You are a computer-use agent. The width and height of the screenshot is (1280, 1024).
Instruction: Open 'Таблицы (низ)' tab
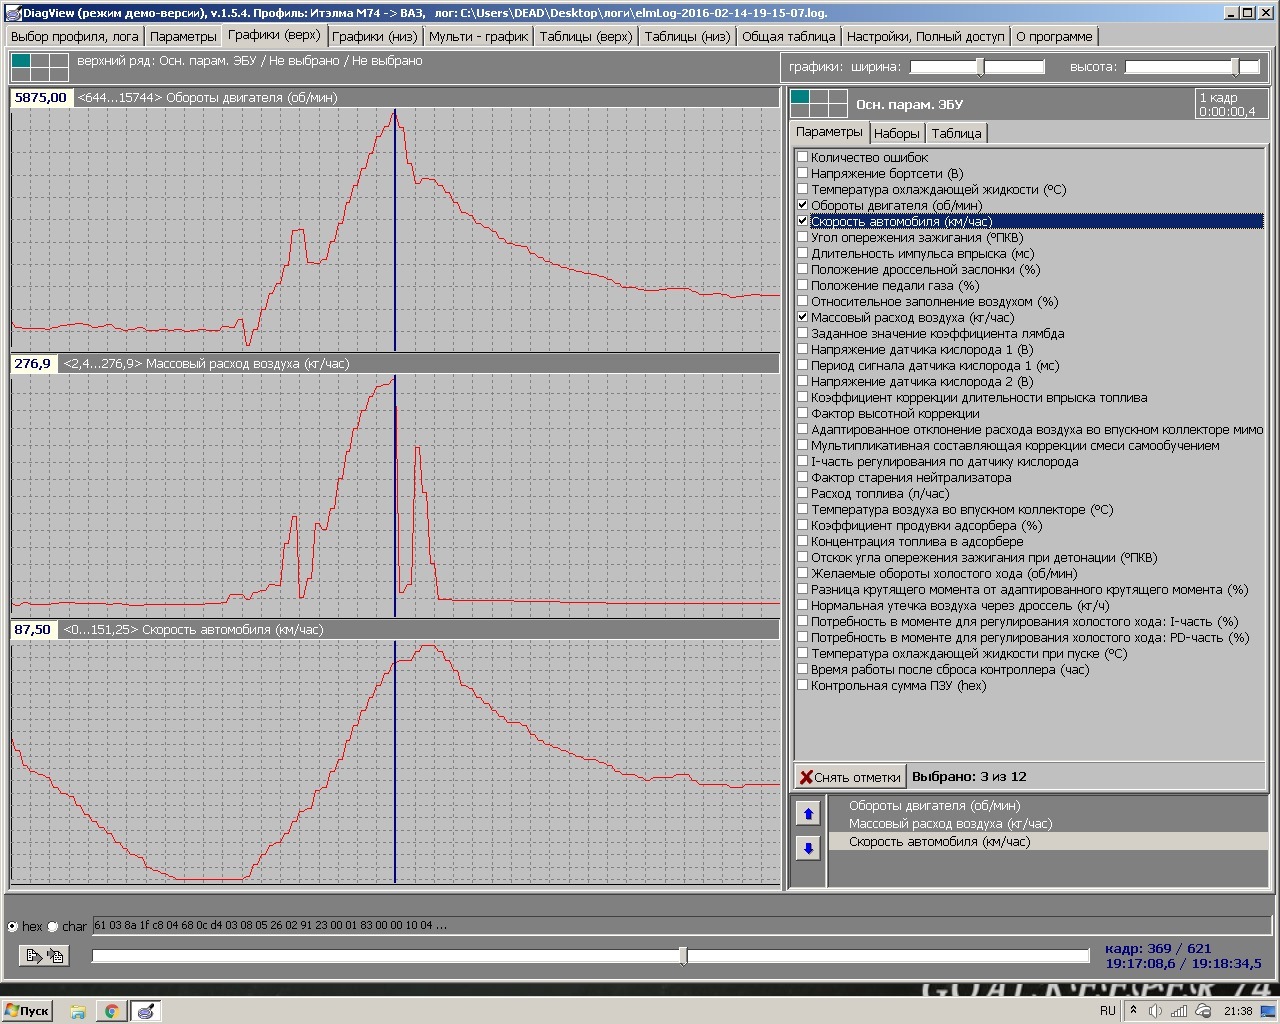[687, 36]
